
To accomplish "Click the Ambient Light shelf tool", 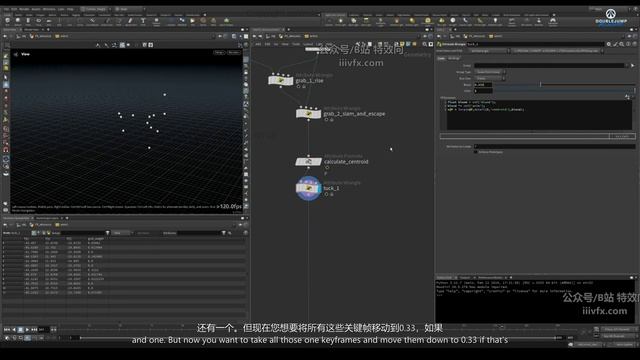I will point(495,22).
